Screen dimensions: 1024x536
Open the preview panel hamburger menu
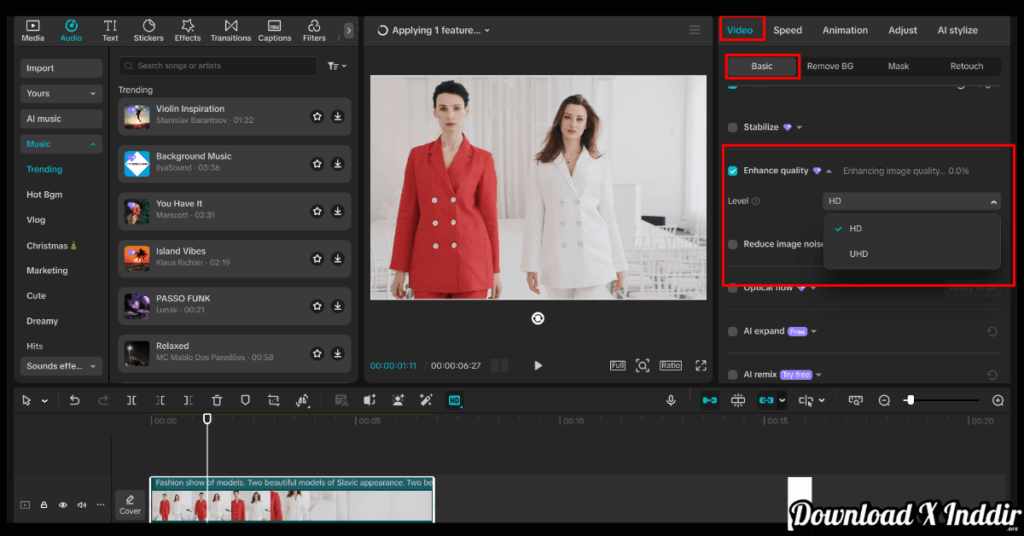694,30
